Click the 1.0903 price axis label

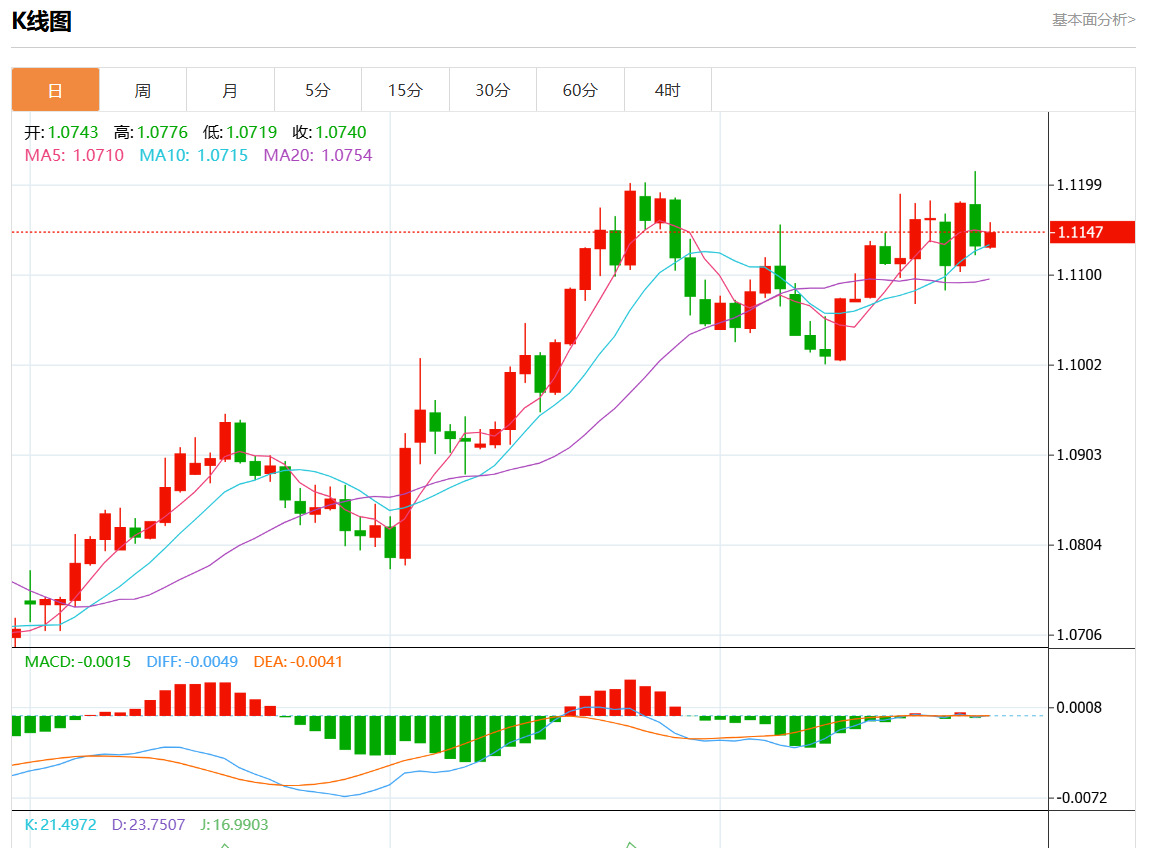[1079, 455]
